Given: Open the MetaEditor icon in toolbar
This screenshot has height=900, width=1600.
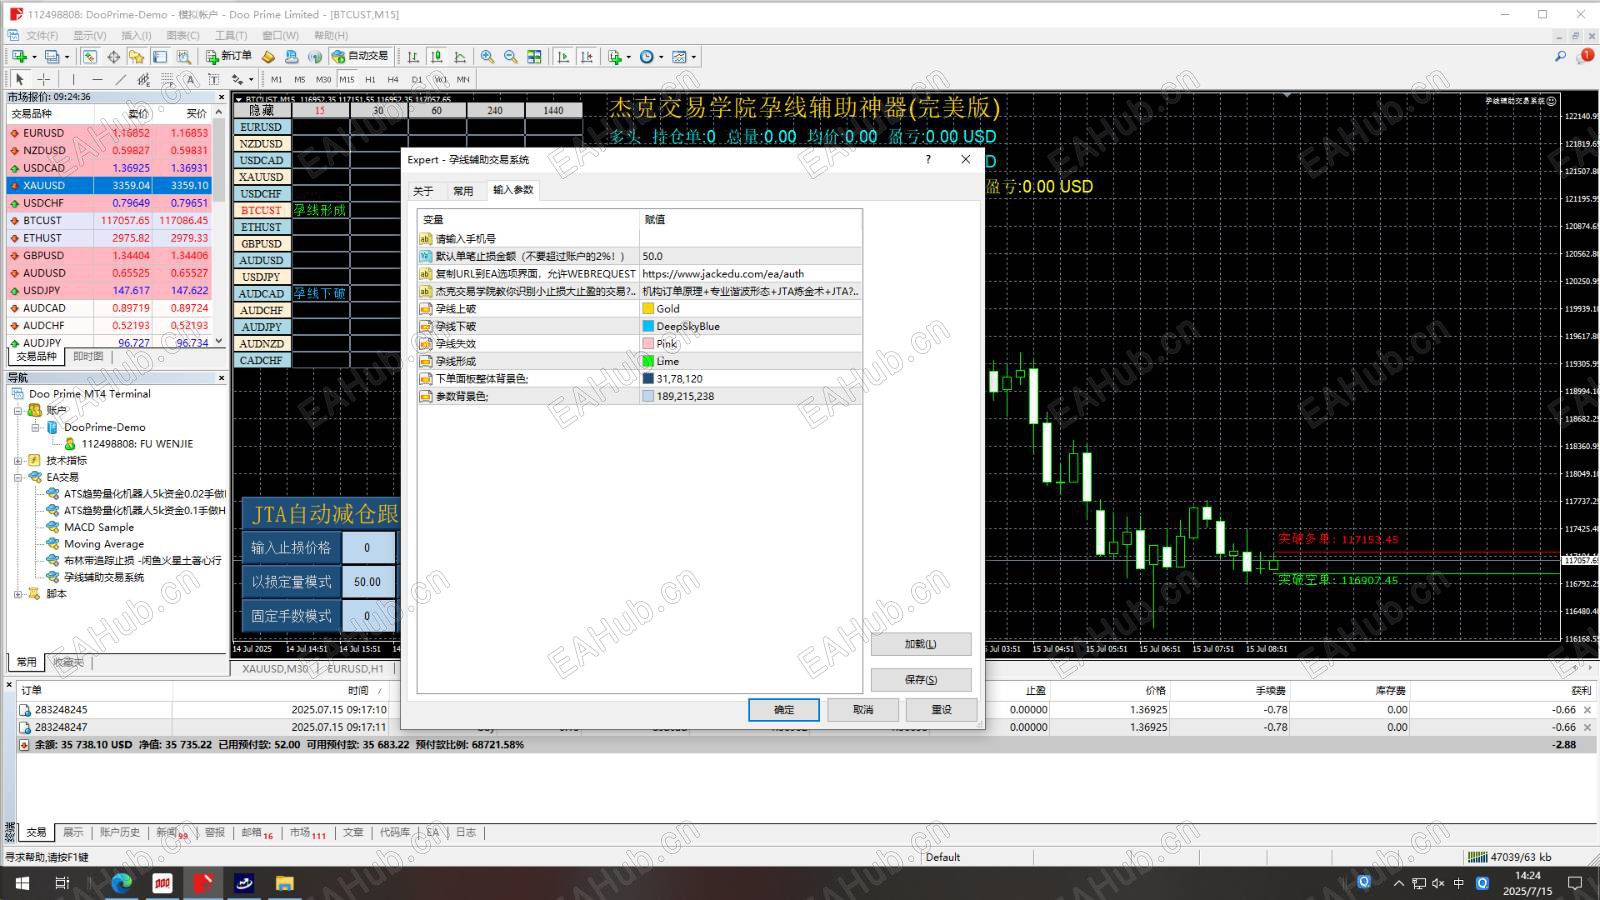Looking at the screenshot, I should click(x=268, y=57).
